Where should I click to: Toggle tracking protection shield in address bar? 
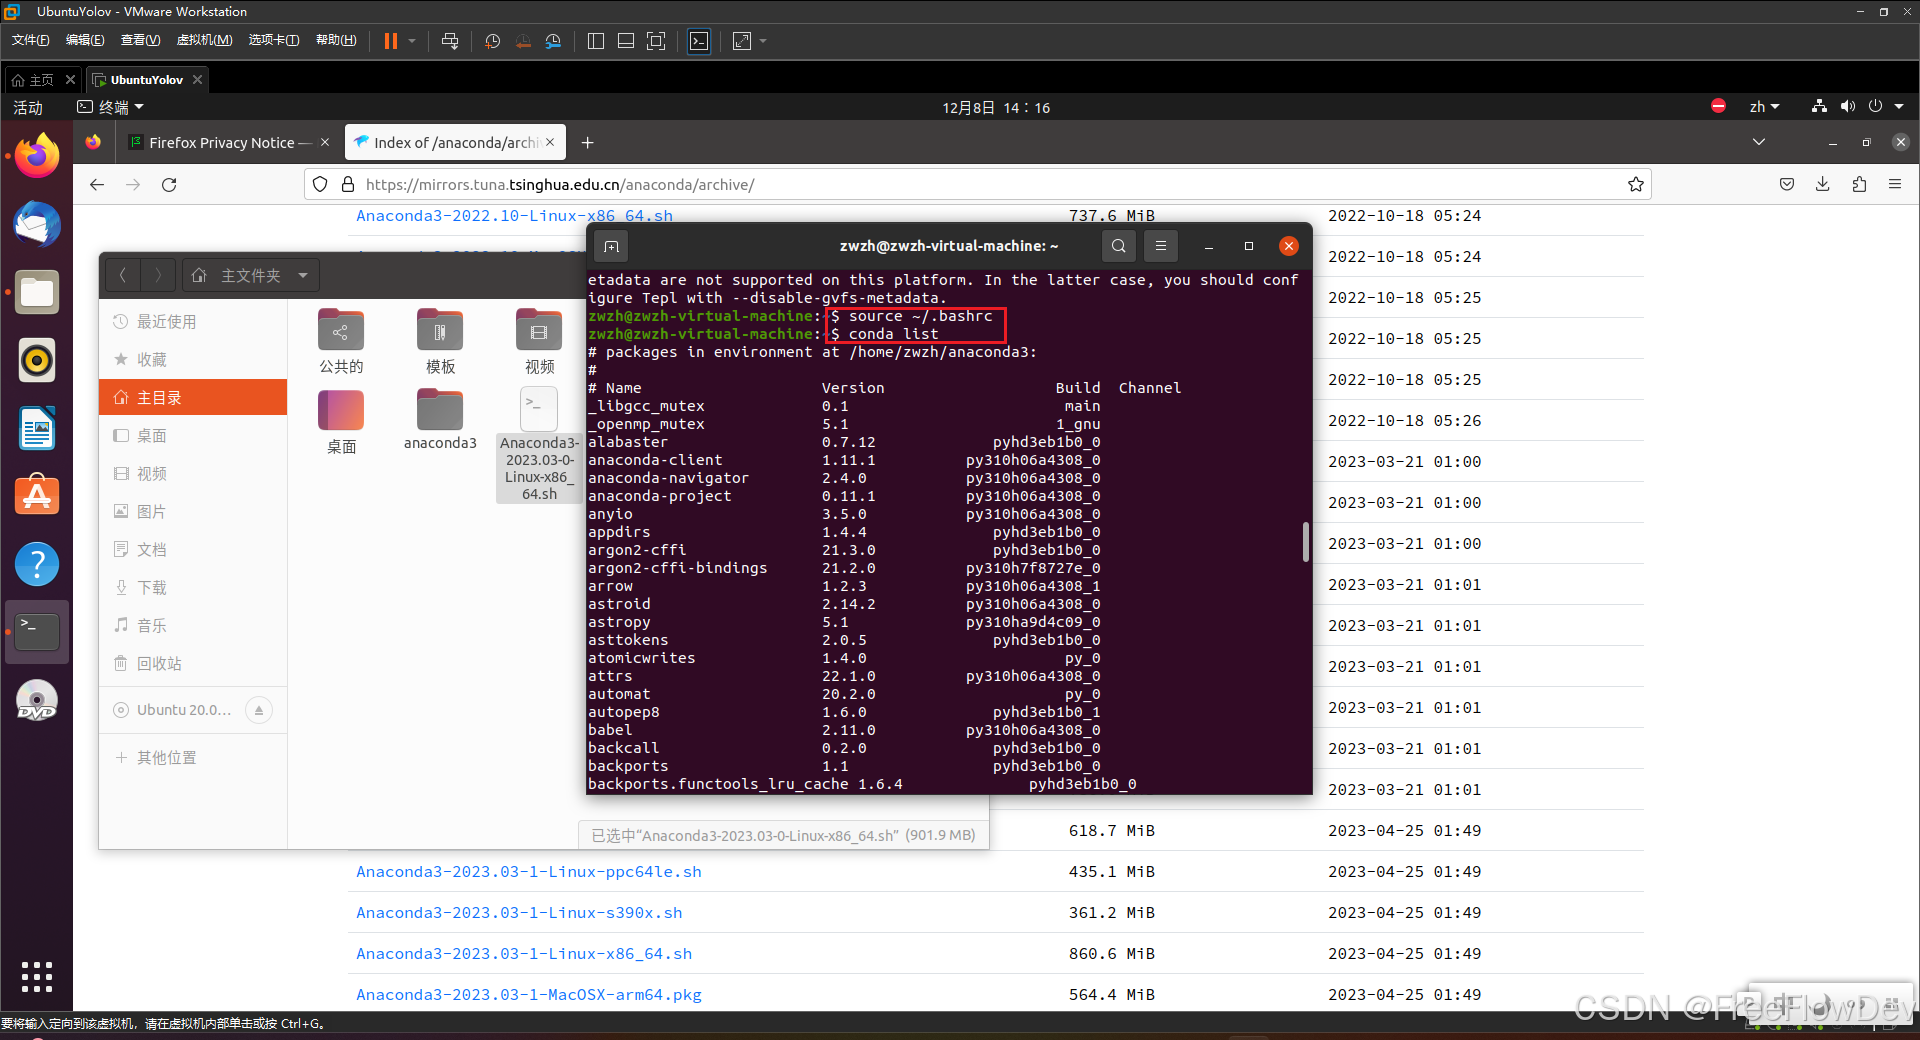pos(319,184)
